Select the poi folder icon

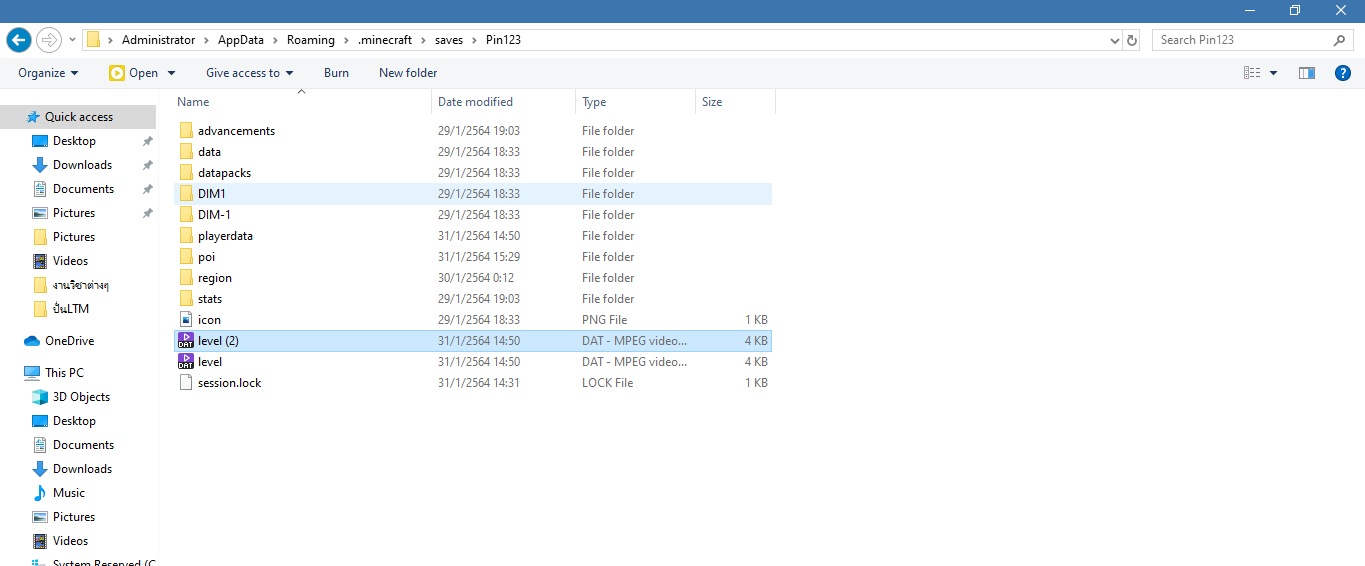click(186, 257)
